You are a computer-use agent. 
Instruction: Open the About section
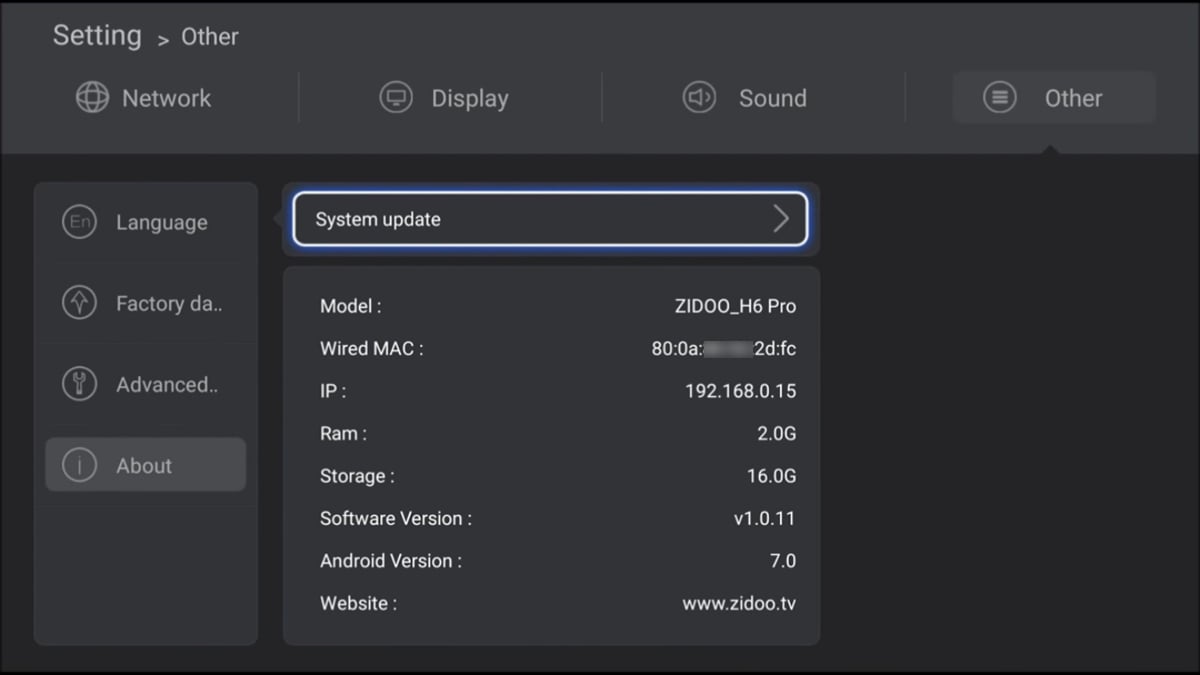tap(144, 465)
